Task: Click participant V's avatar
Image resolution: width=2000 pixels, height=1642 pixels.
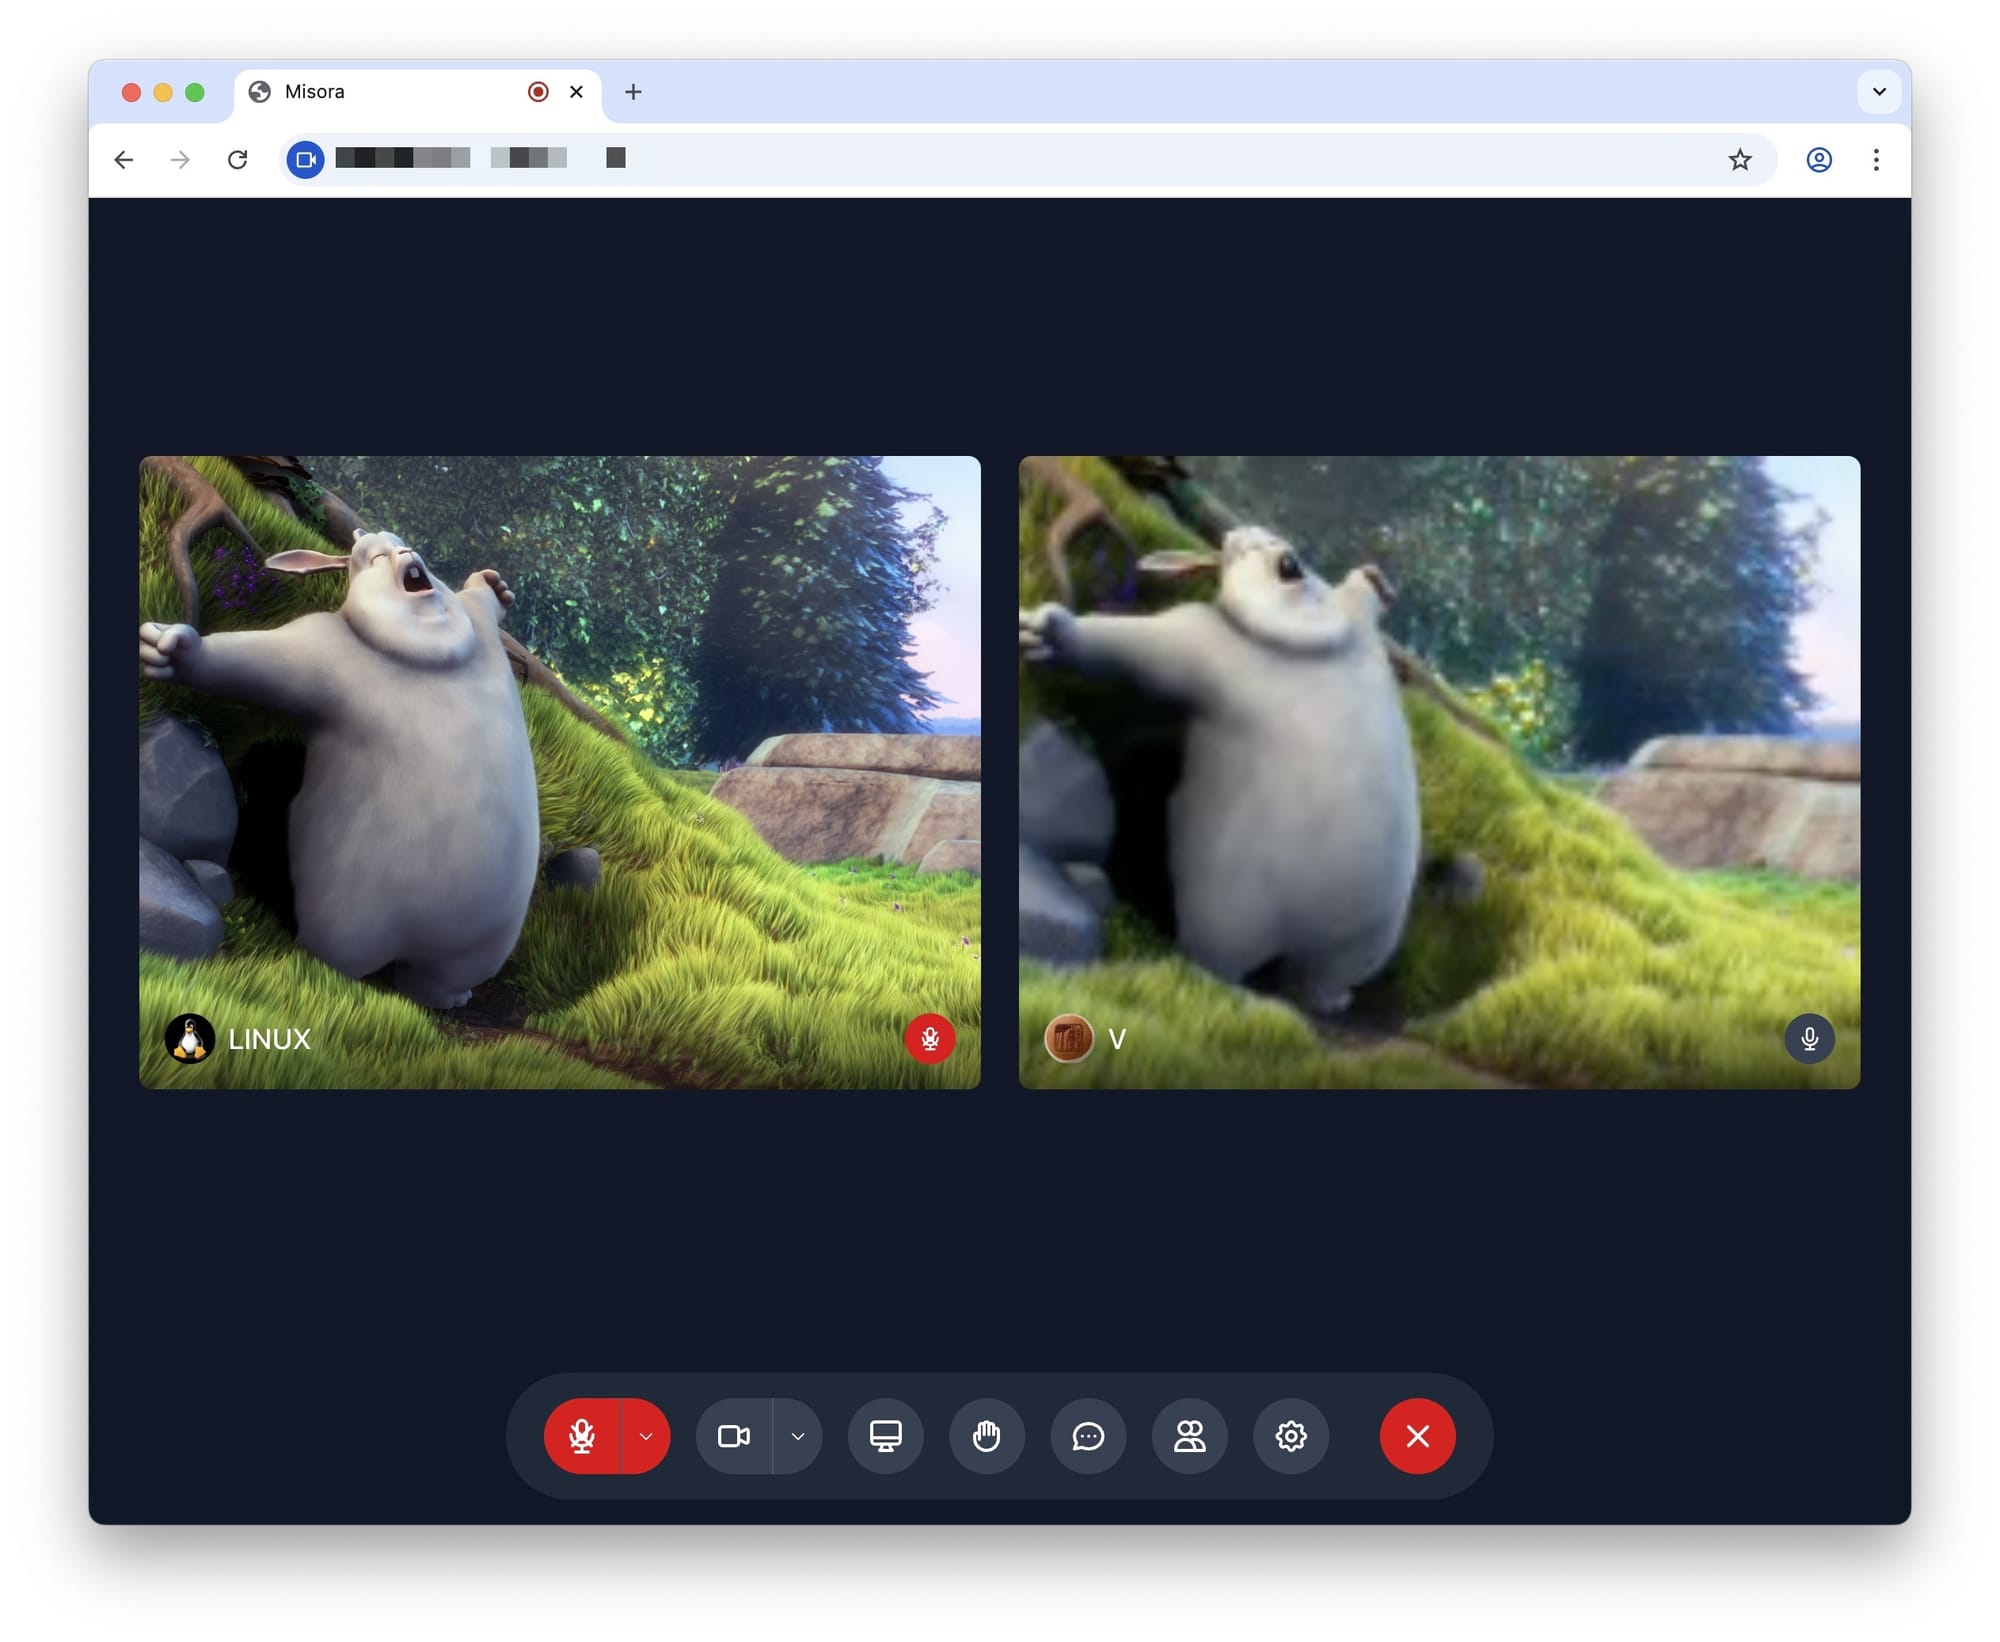Action: [1068, 1039]
